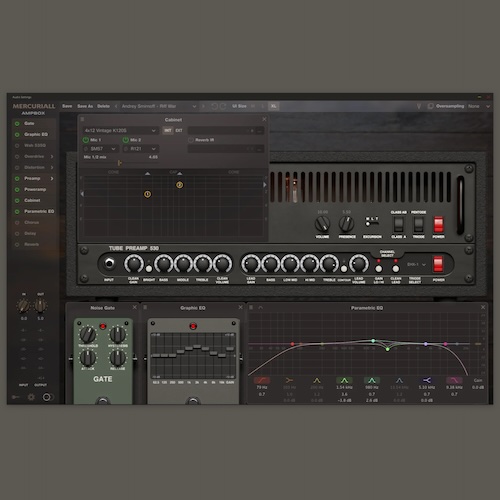Click the Graphic EQ pedal red footswitch LED

point(193,326)
